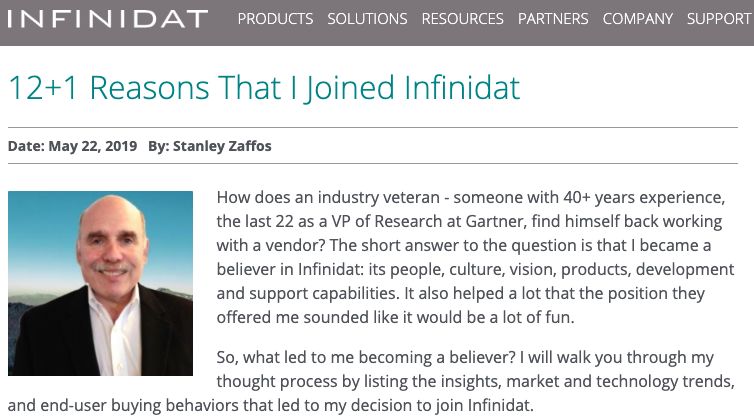Image resolution: width=754 pixels, height=419 pixels.
Task: Open the SUPPORT menu
Action: tap(718, 19)
